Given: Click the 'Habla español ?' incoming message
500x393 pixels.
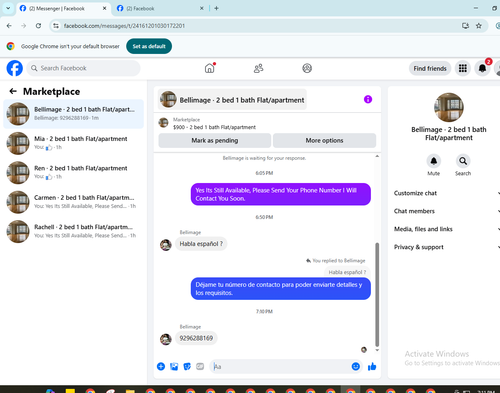Looking at the screenshot, I should point(201,244).
